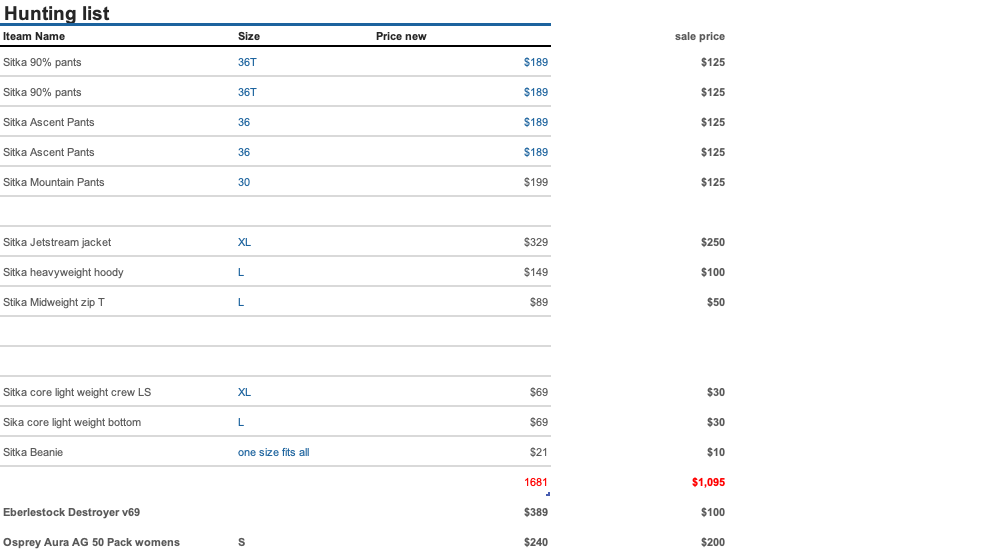Select the Osprey Aura AG 50 Pack cell
Viewport: 993px width, 557px height.
[91, 542]
